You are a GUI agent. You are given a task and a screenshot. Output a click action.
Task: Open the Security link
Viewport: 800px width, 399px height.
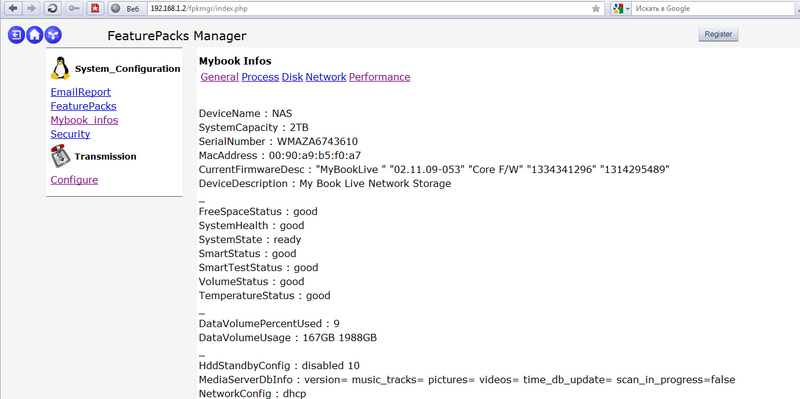pyautogui.click(x=70, y=134)
